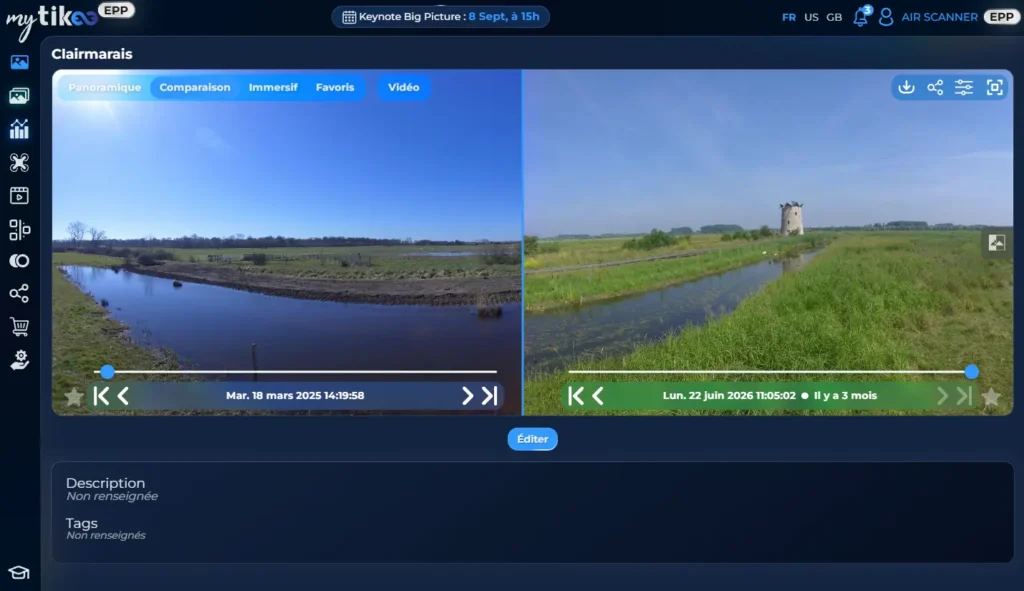The width and height of the screenshot is (1024, 591).
Task: Open the overlapping circles compare sidebar icon
Action: 19,261
